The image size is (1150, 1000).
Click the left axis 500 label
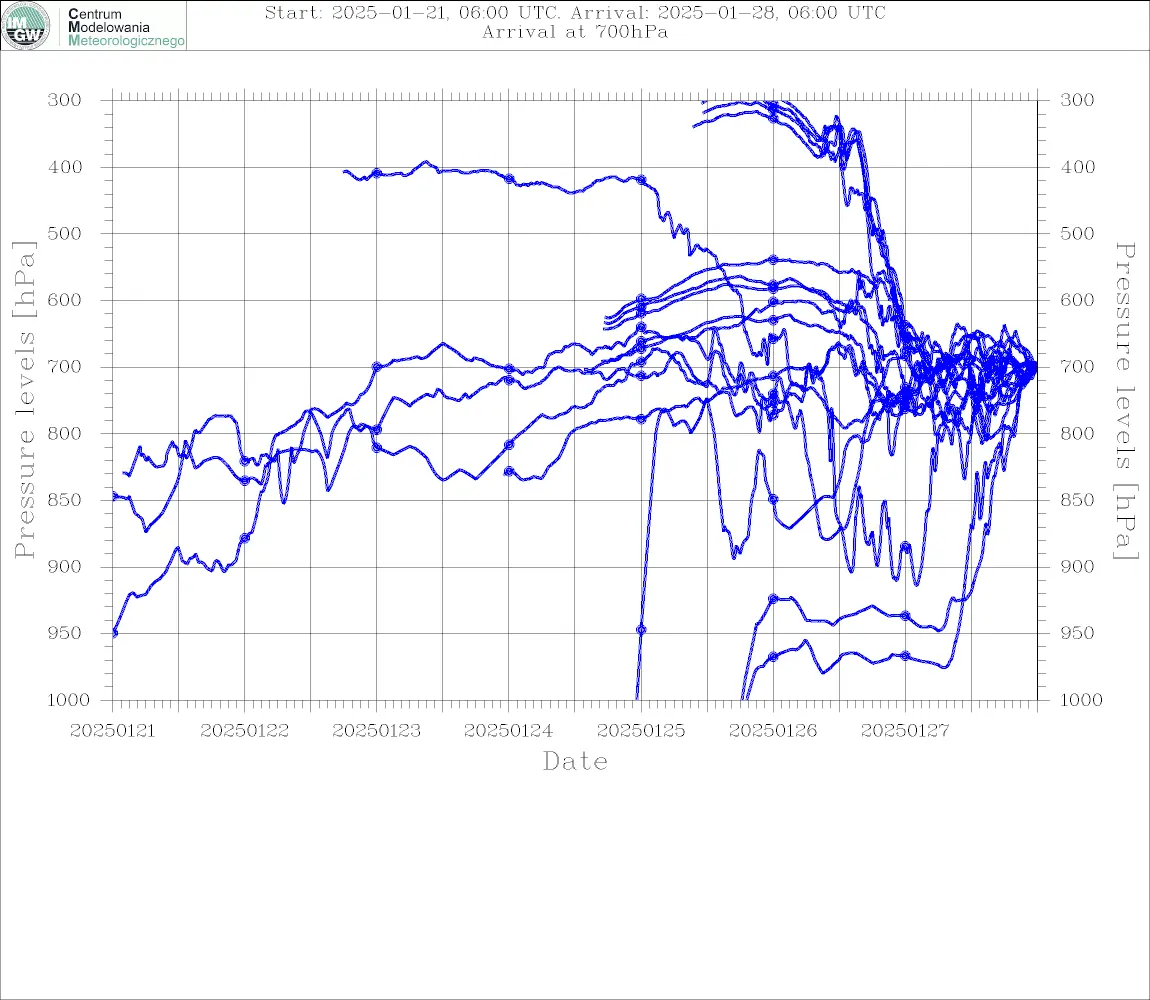click(x=65, y=233)
